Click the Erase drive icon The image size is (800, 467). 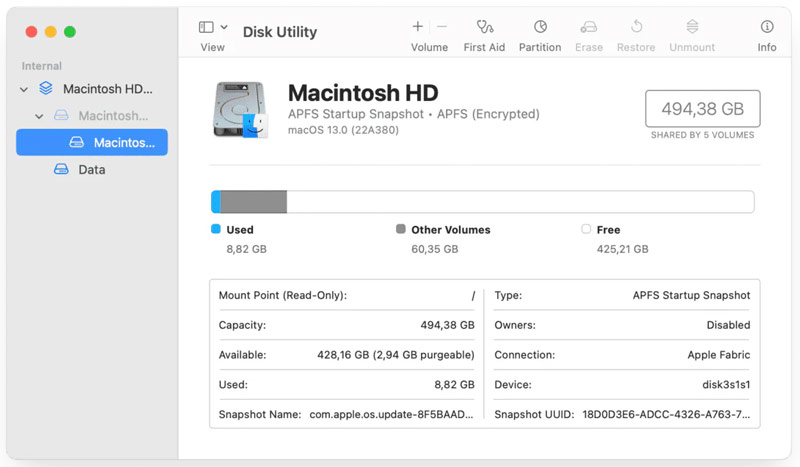coord(589,27)
